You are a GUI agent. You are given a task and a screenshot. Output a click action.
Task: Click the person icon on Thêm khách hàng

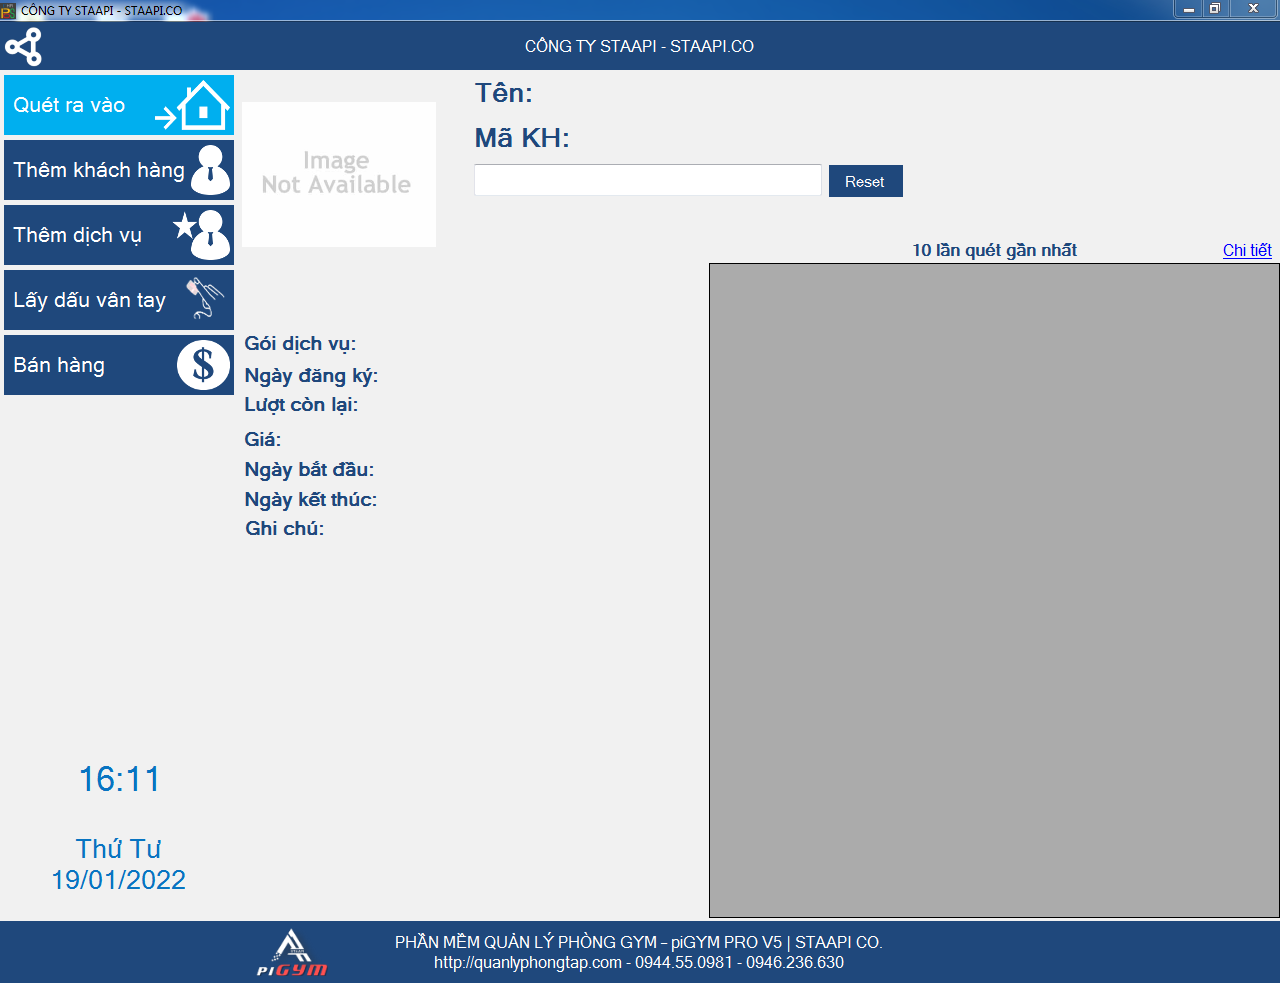tap(210, 170)
